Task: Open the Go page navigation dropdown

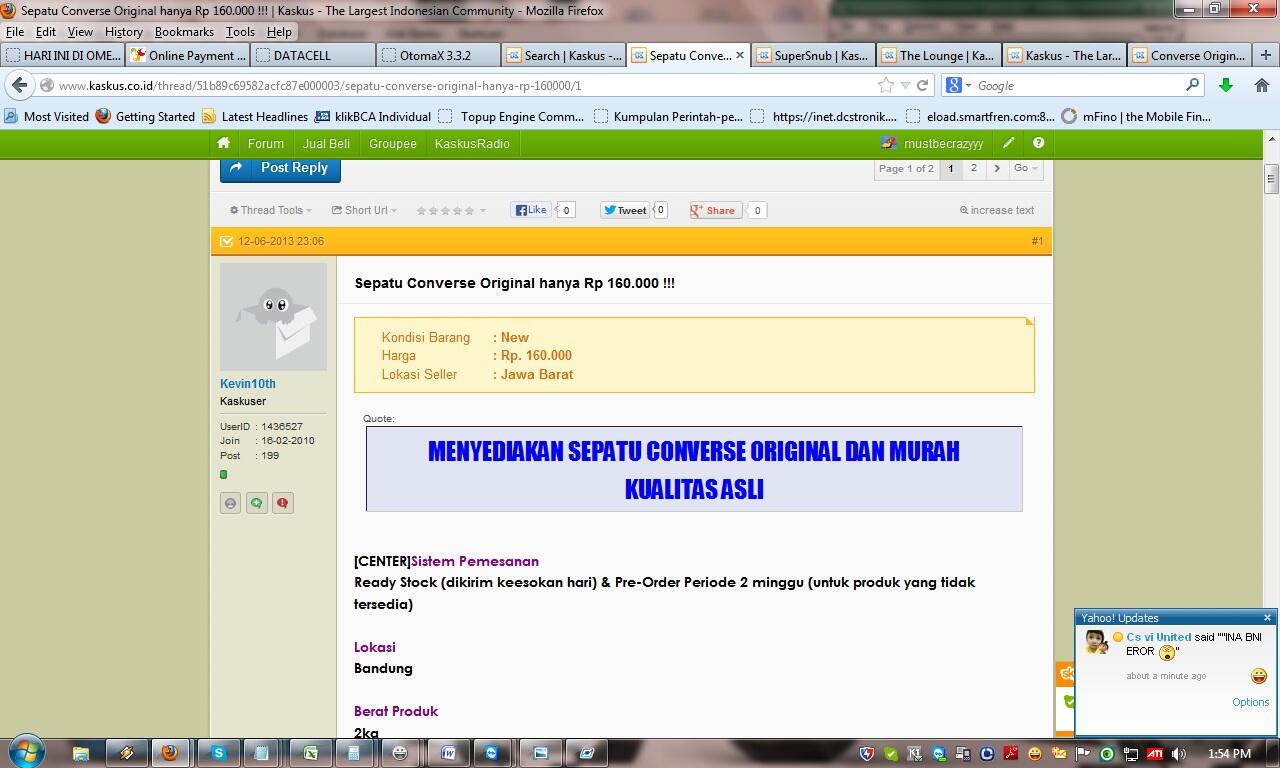Action: point(1026,169)
